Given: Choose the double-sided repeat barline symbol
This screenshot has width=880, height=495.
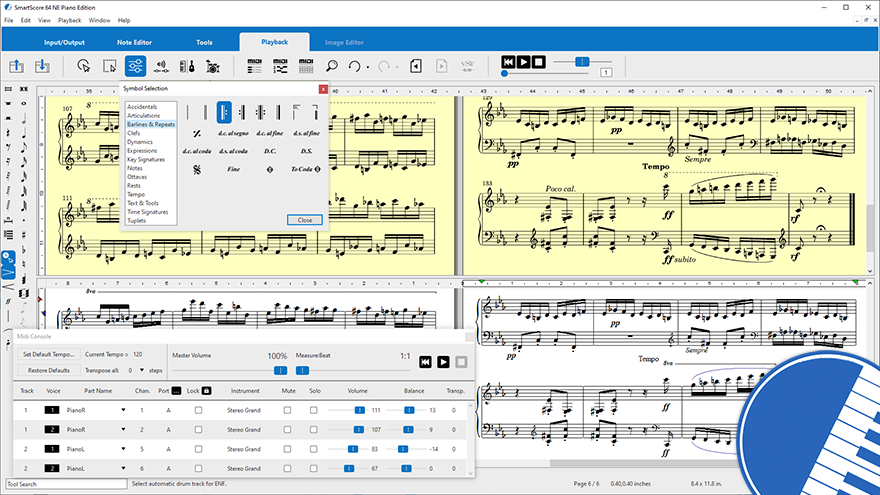Looking at the screenshot, I should tap(260, 112).
